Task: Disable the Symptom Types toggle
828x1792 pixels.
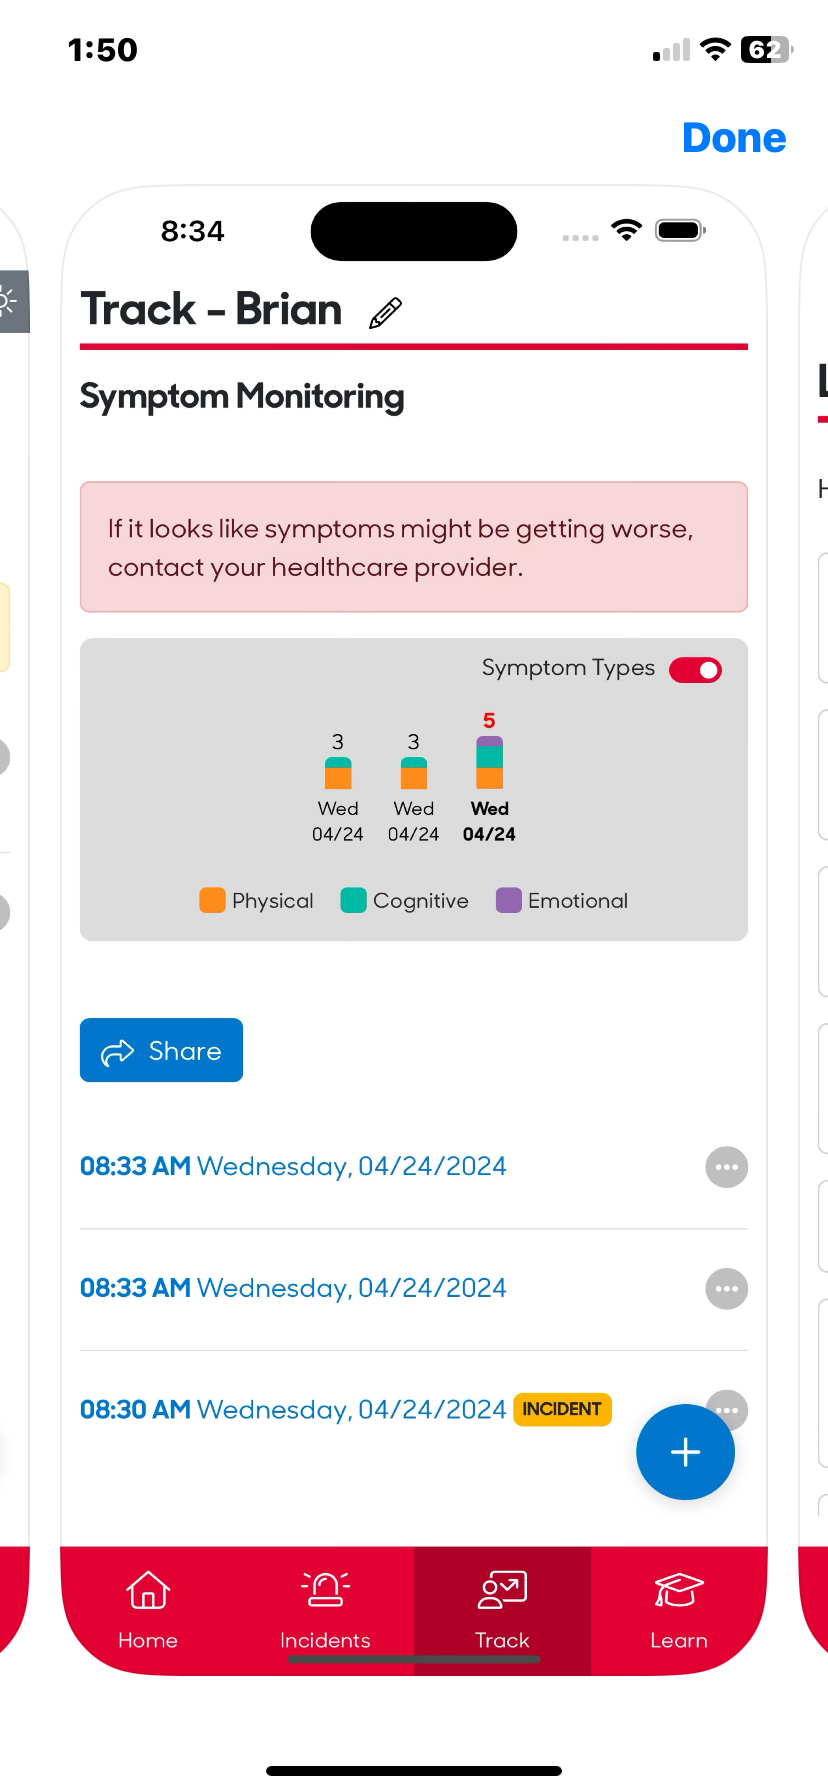Action: (x=694, y=669)
